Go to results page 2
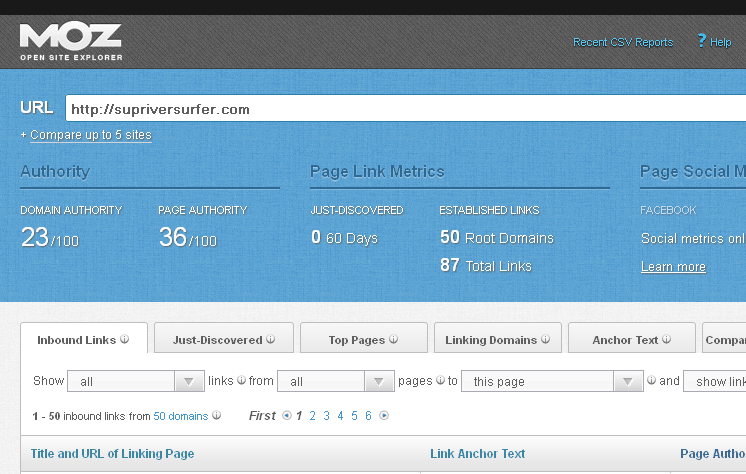The height and width of the screenshot is (474, 746). click(313, 416)
